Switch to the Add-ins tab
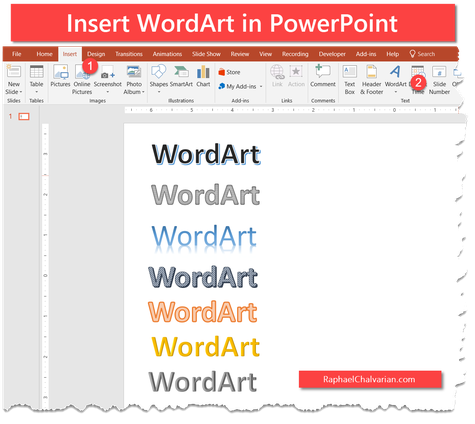Image resolution: width=475 pixels, height=424 pixels. point(366,54)
